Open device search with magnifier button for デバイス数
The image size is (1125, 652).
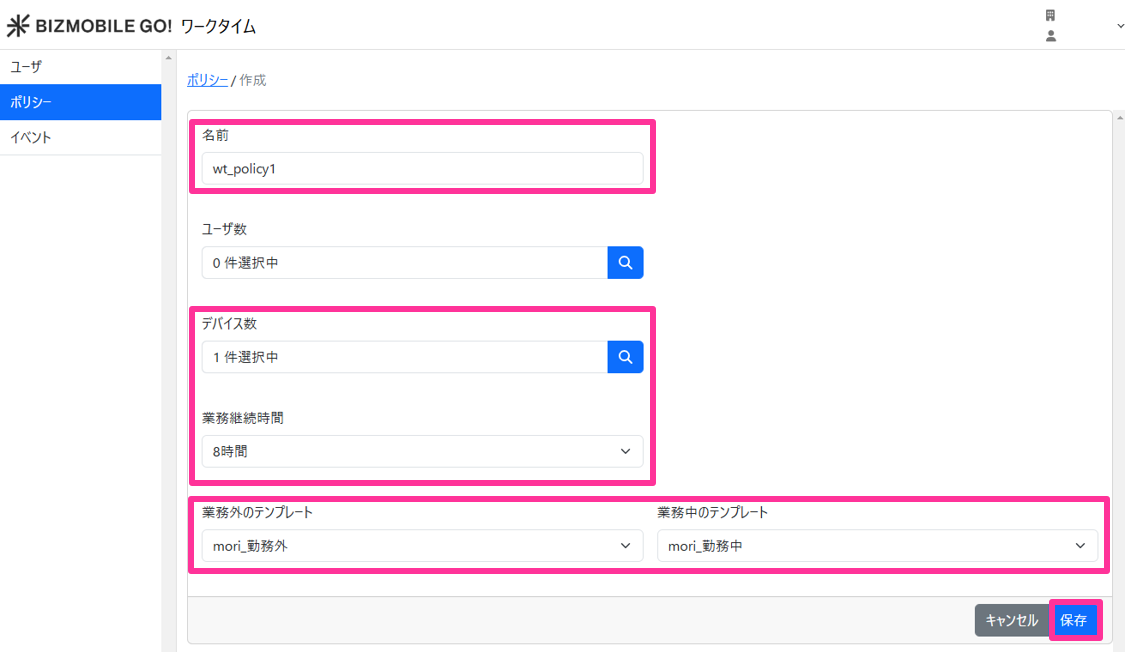(625, 357)
